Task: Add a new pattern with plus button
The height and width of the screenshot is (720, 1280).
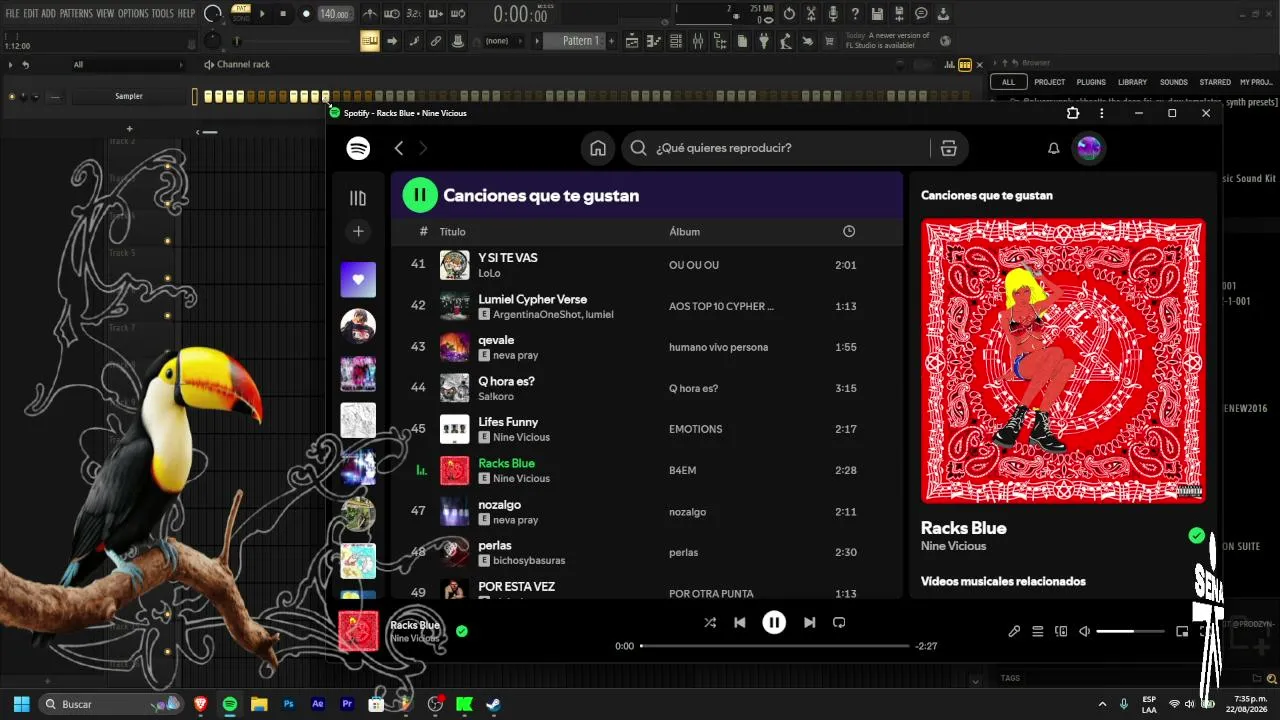Action: pyautogui.click(x=612, y=41)
